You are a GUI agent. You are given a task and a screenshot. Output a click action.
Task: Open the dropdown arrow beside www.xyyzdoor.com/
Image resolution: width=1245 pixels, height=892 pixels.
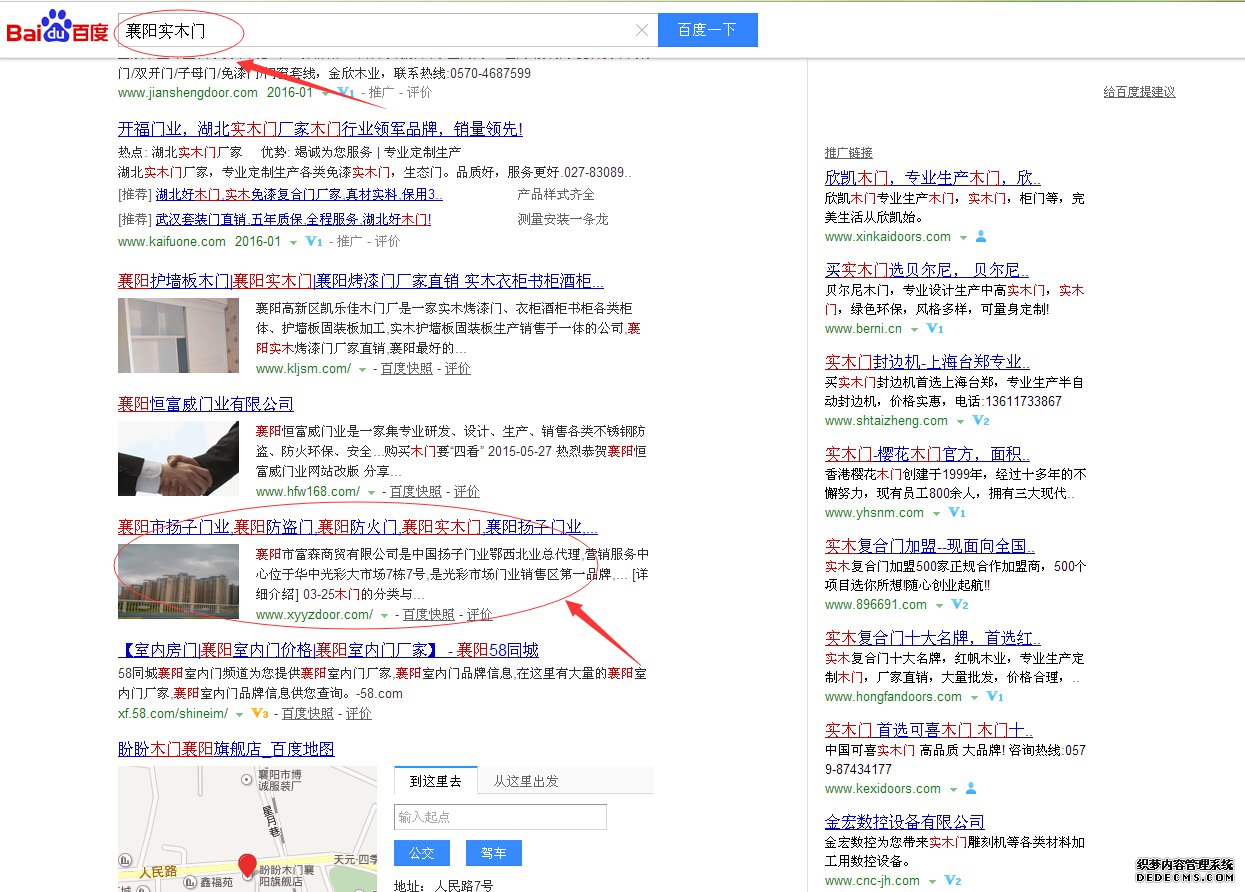(x=385, y=616)
